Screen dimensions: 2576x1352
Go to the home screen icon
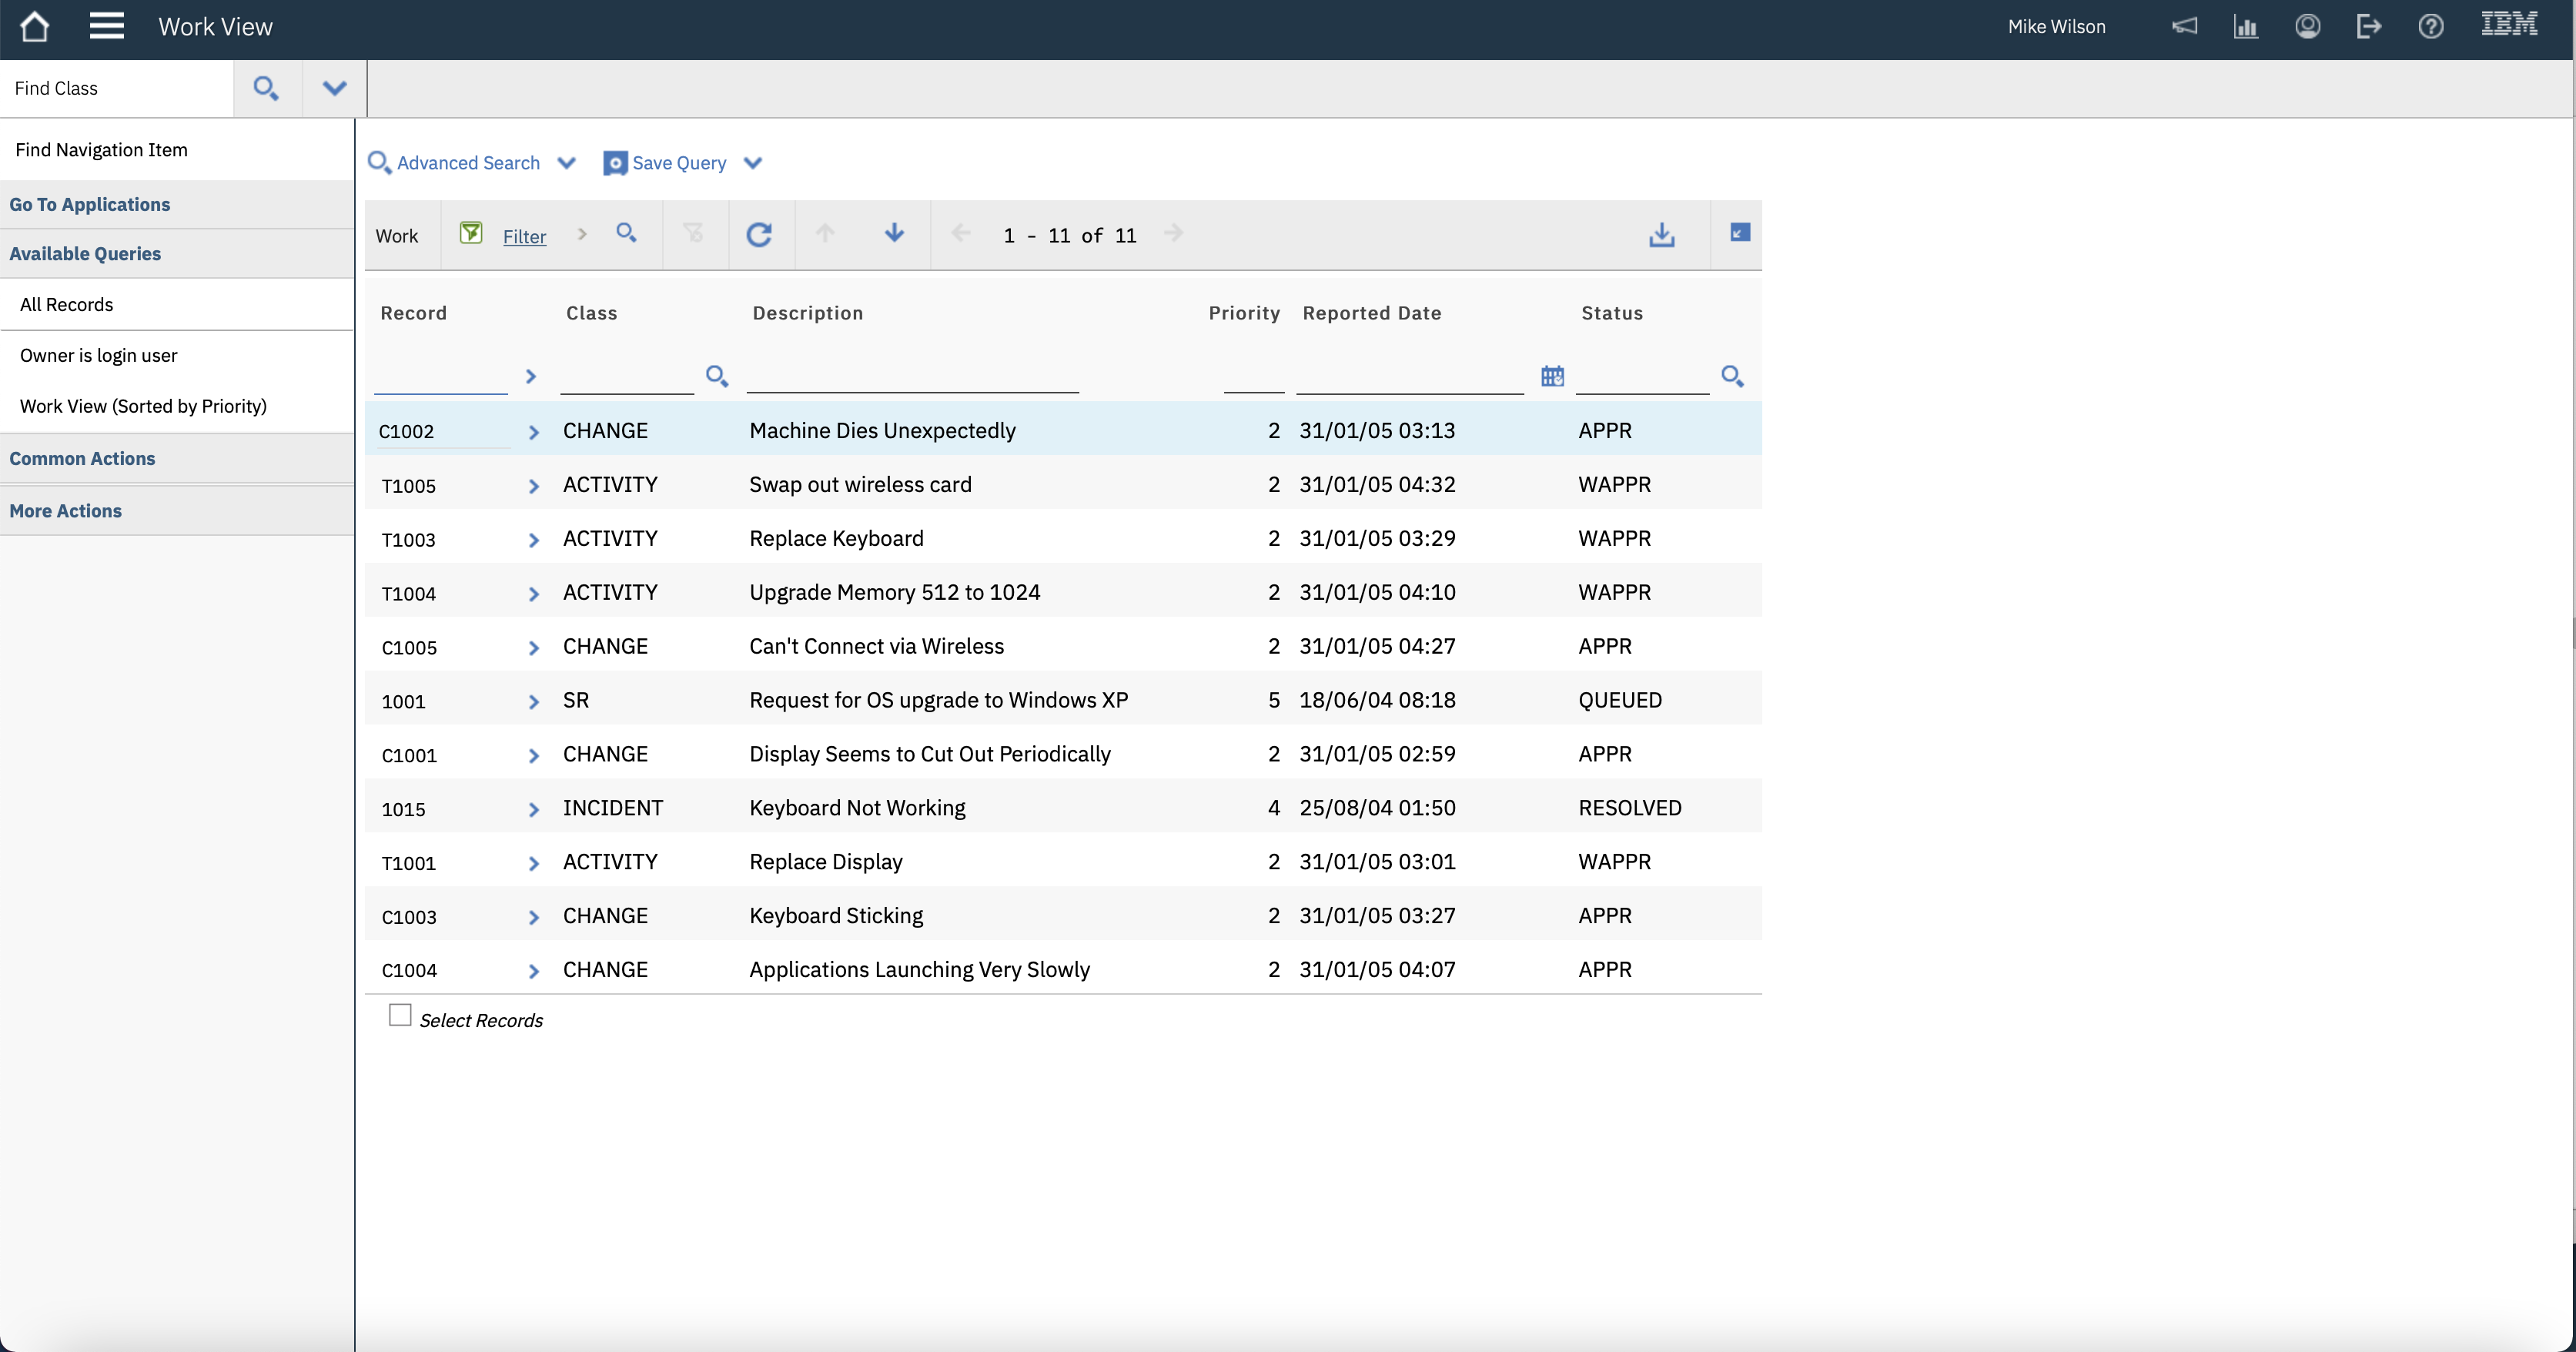click(x=35, y=26)
